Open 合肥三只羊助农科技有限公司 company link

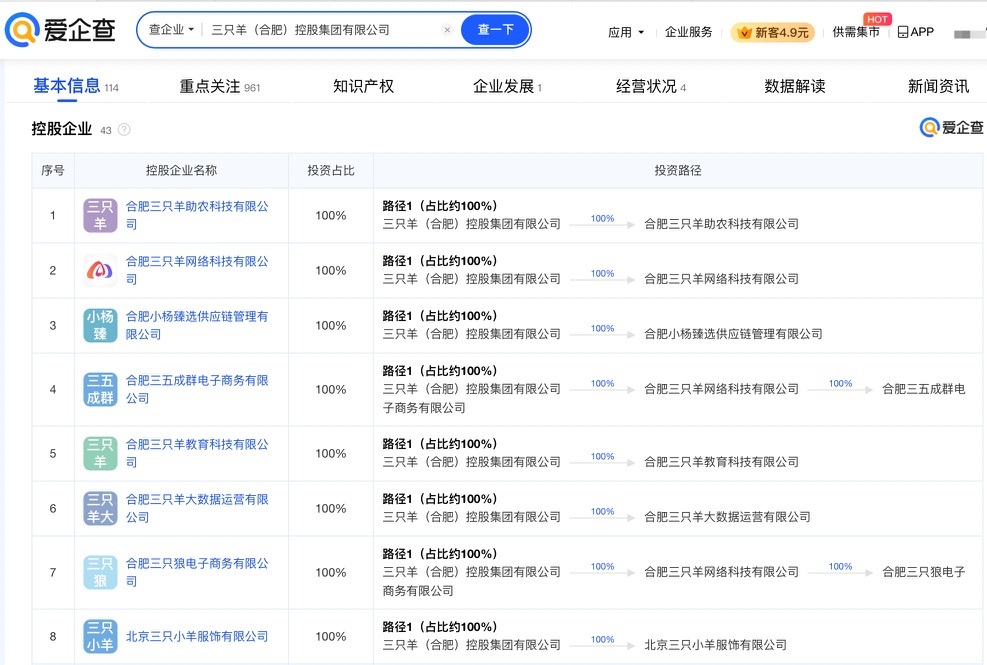point(197,215)
